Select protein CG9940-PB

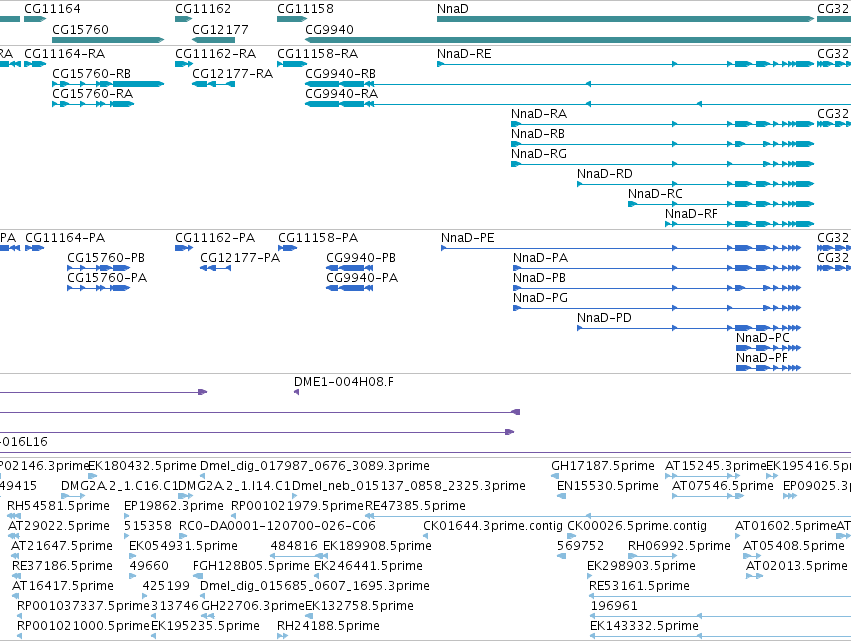[x=361, y=258]
